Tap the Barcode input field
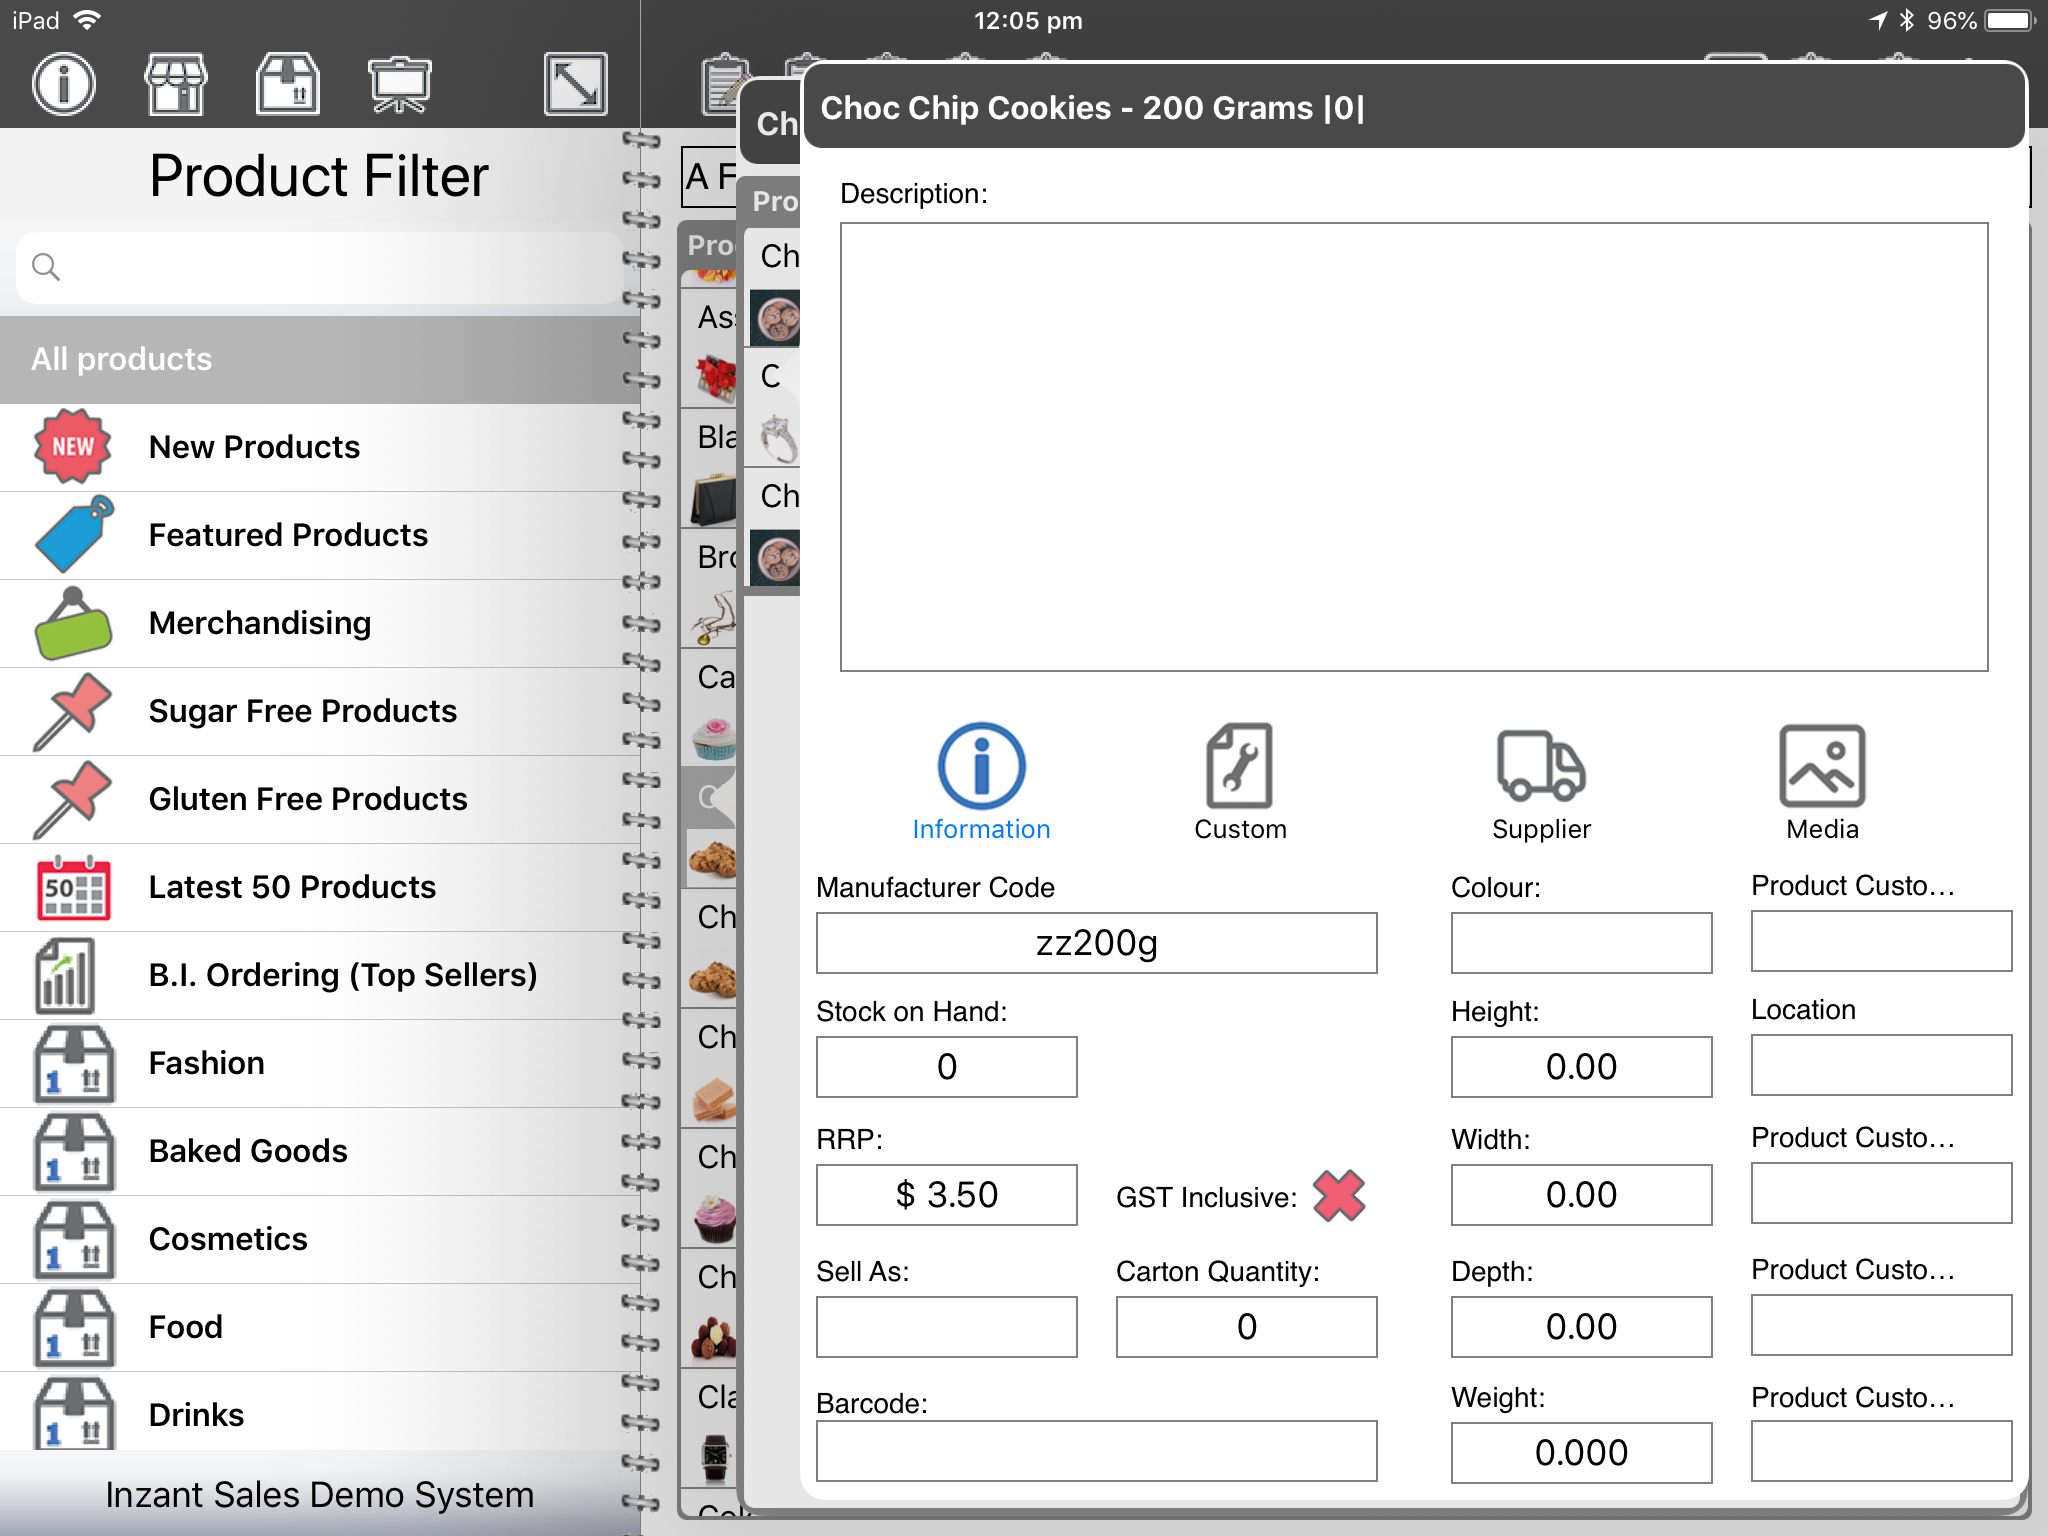Image resolution: width=2048 pixels, height=1536 pixels. pos(1096,1451)
